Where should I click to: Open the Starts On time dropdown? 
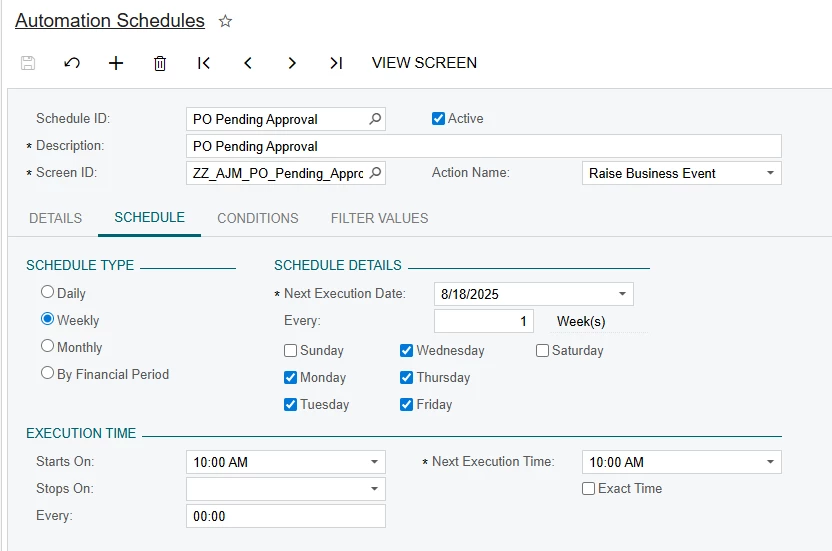374,462
